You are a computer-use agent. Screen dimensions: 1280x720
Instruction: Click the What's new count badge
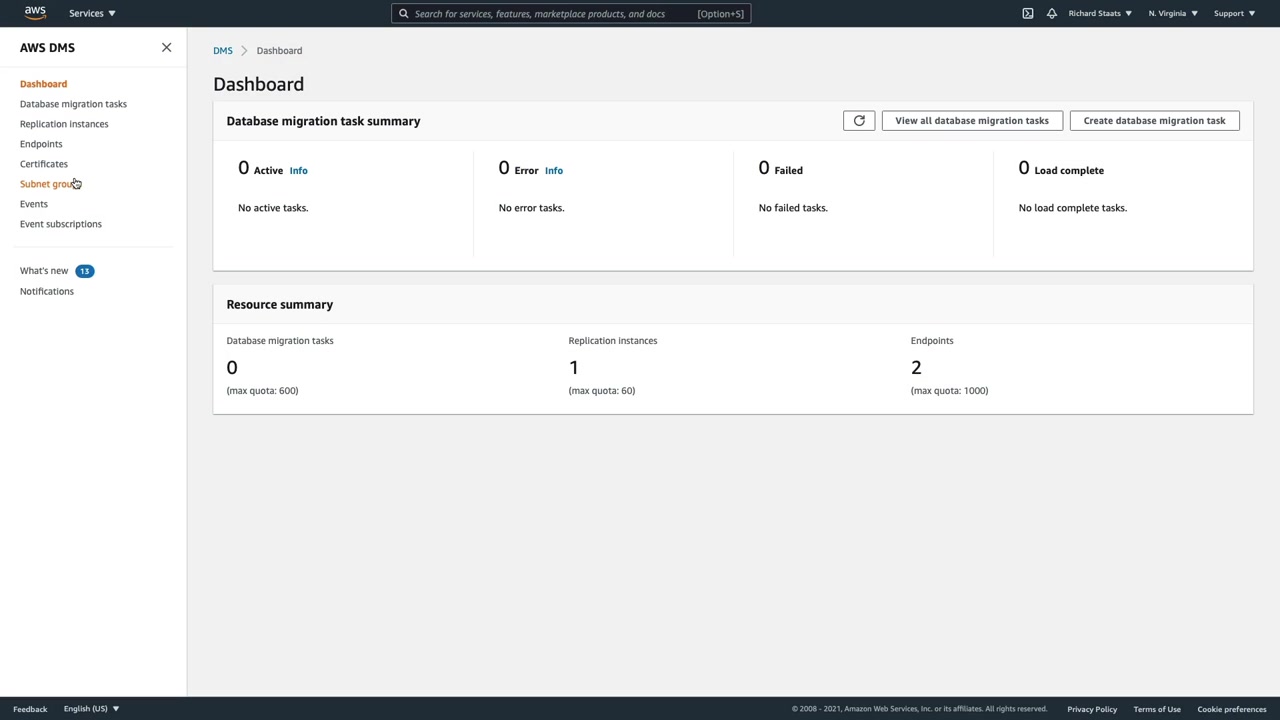[85, 271]
